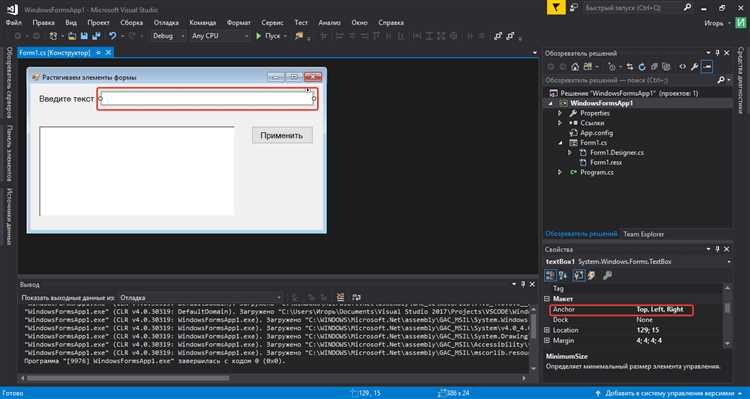The image size is (750, 399).
Task: Click the Undo toolbar icon
Action: coord(112,36)
